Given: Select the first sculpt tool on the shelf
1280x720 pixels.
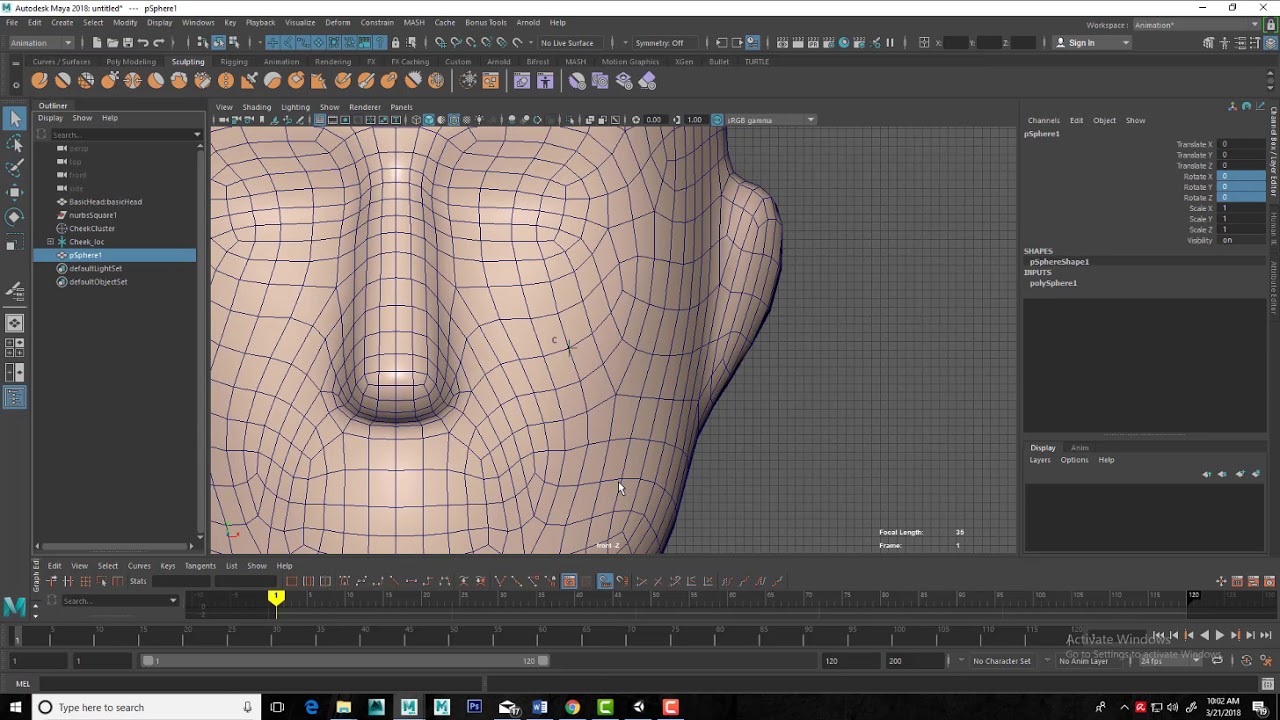Looking at the screenshot, I should (40, 81).
